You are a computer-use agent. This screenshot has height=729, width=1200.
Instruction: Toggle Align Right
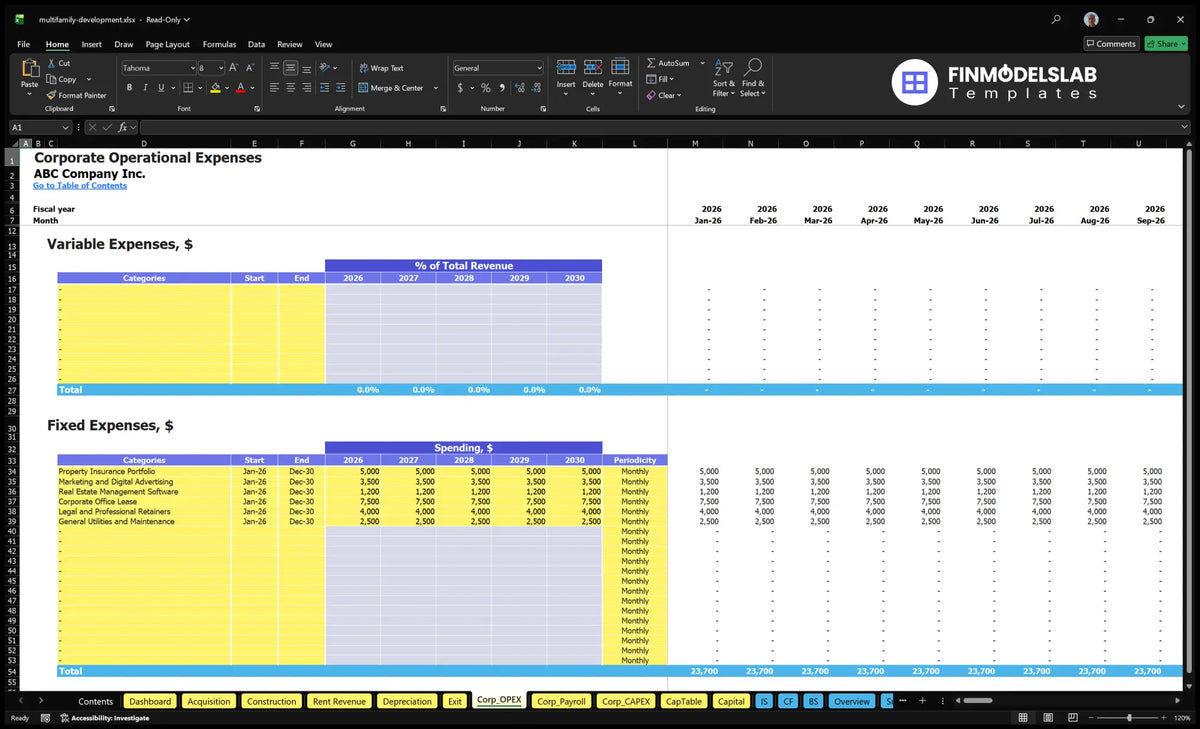coord(307,88)
